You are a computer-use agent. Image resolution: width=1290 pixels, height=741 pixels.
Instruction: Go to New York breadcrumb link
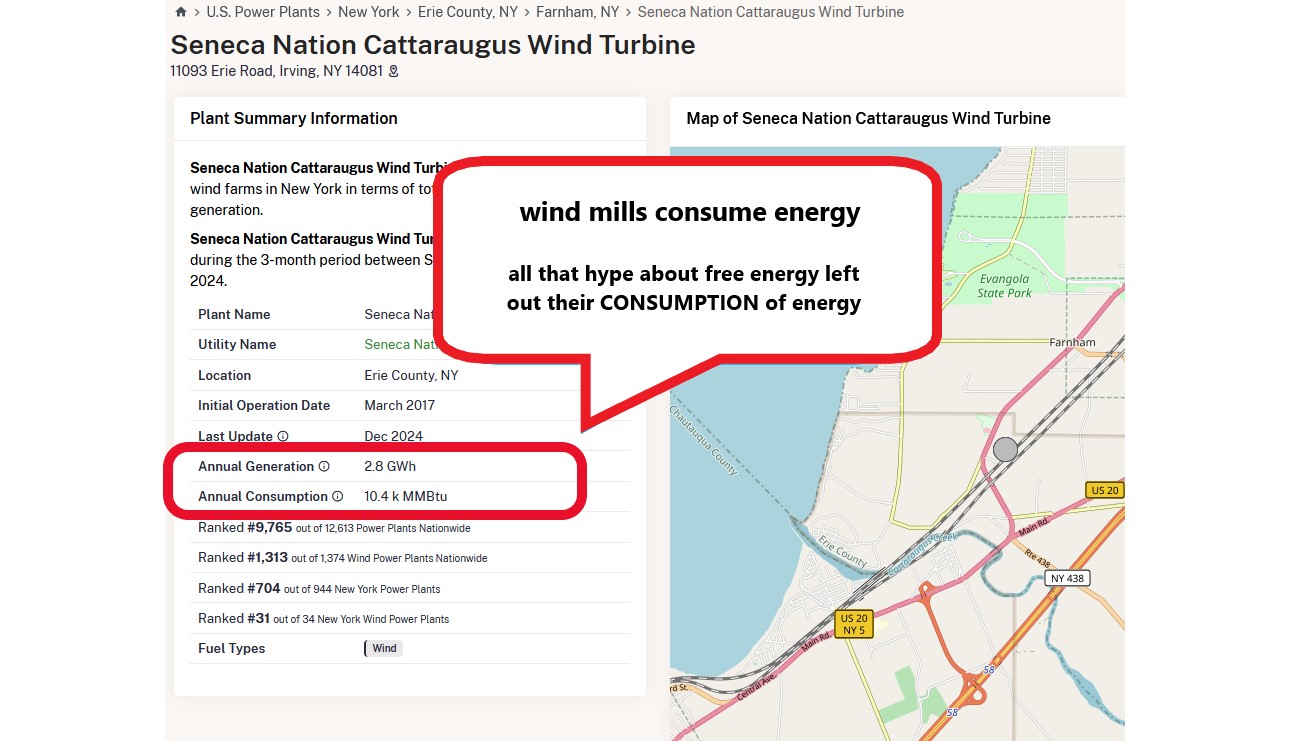[x=368, y=13]
